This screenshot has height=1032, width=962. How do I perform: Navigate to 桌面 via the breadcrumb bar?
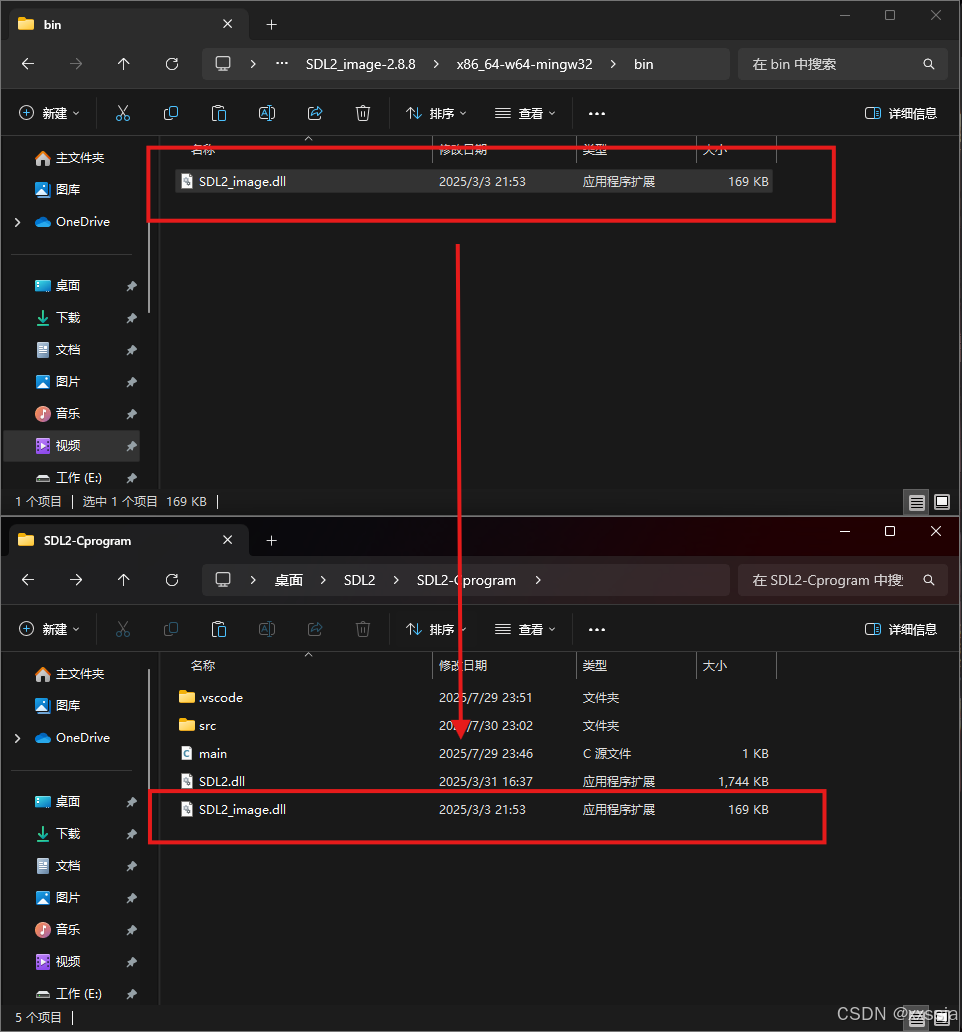(x=288, y=579)
